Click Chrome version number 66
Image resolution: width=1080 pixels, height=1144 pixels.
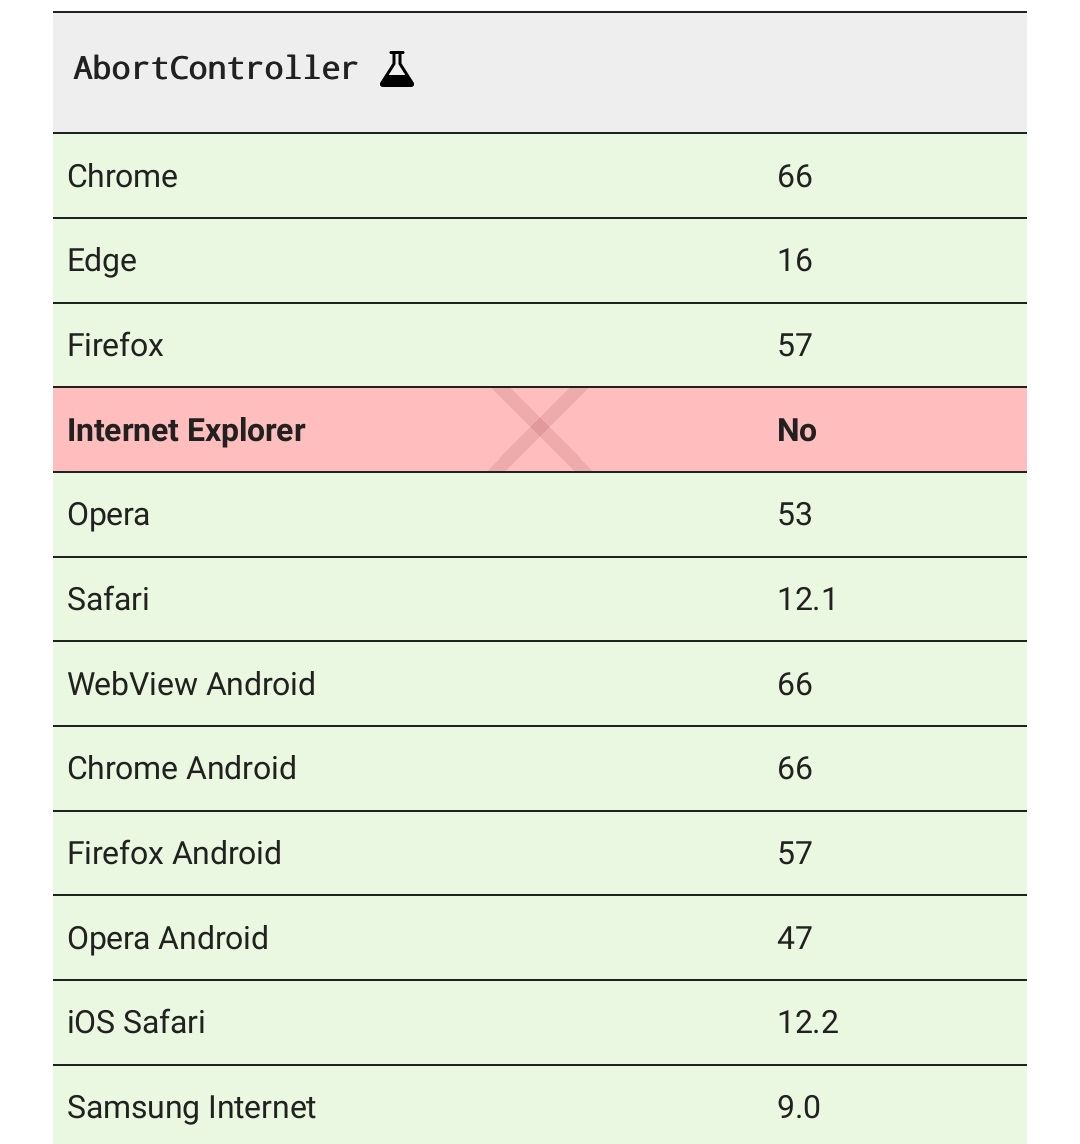point(795,176)
